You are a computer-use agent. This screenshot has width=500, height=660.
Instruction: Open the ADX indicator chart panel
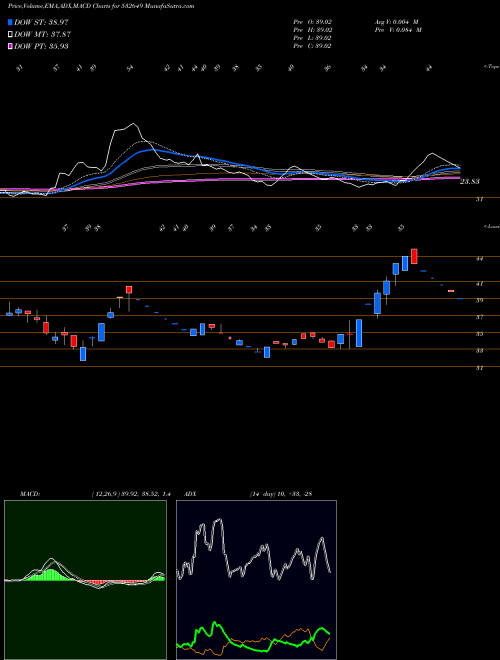pyautogui.click(x=256, y=580)
